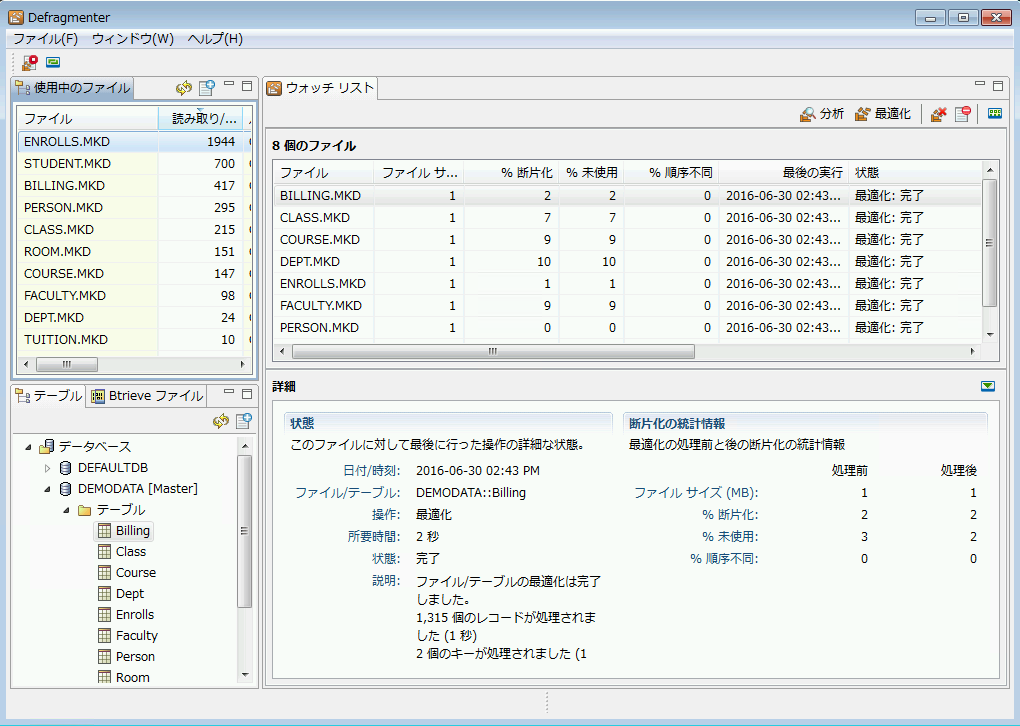Click the stop-analysis icon in main toolbar
The width and height of the screenshot is (1020, 726).
(x=29, y=62)
